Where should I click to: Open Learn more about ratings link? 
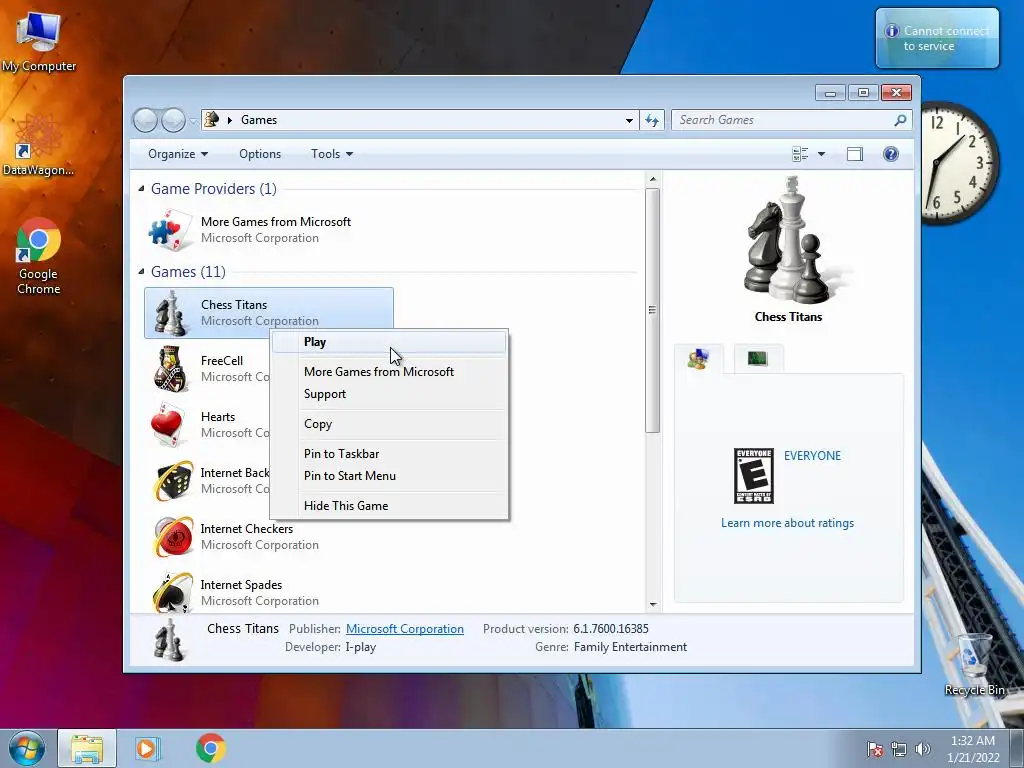pyautogui.click(x=788, y=523)
